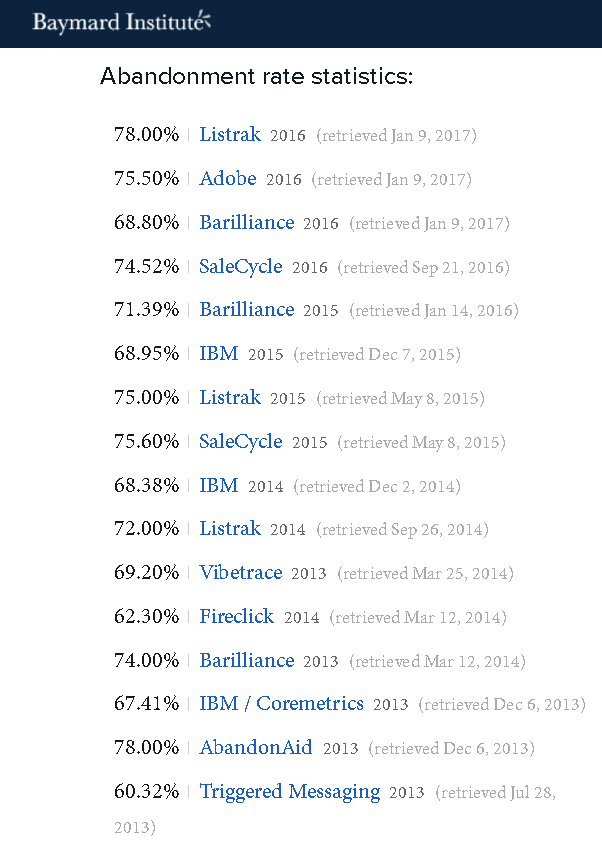
Task: Open the Triggered Messaging link
Action: 290,792
